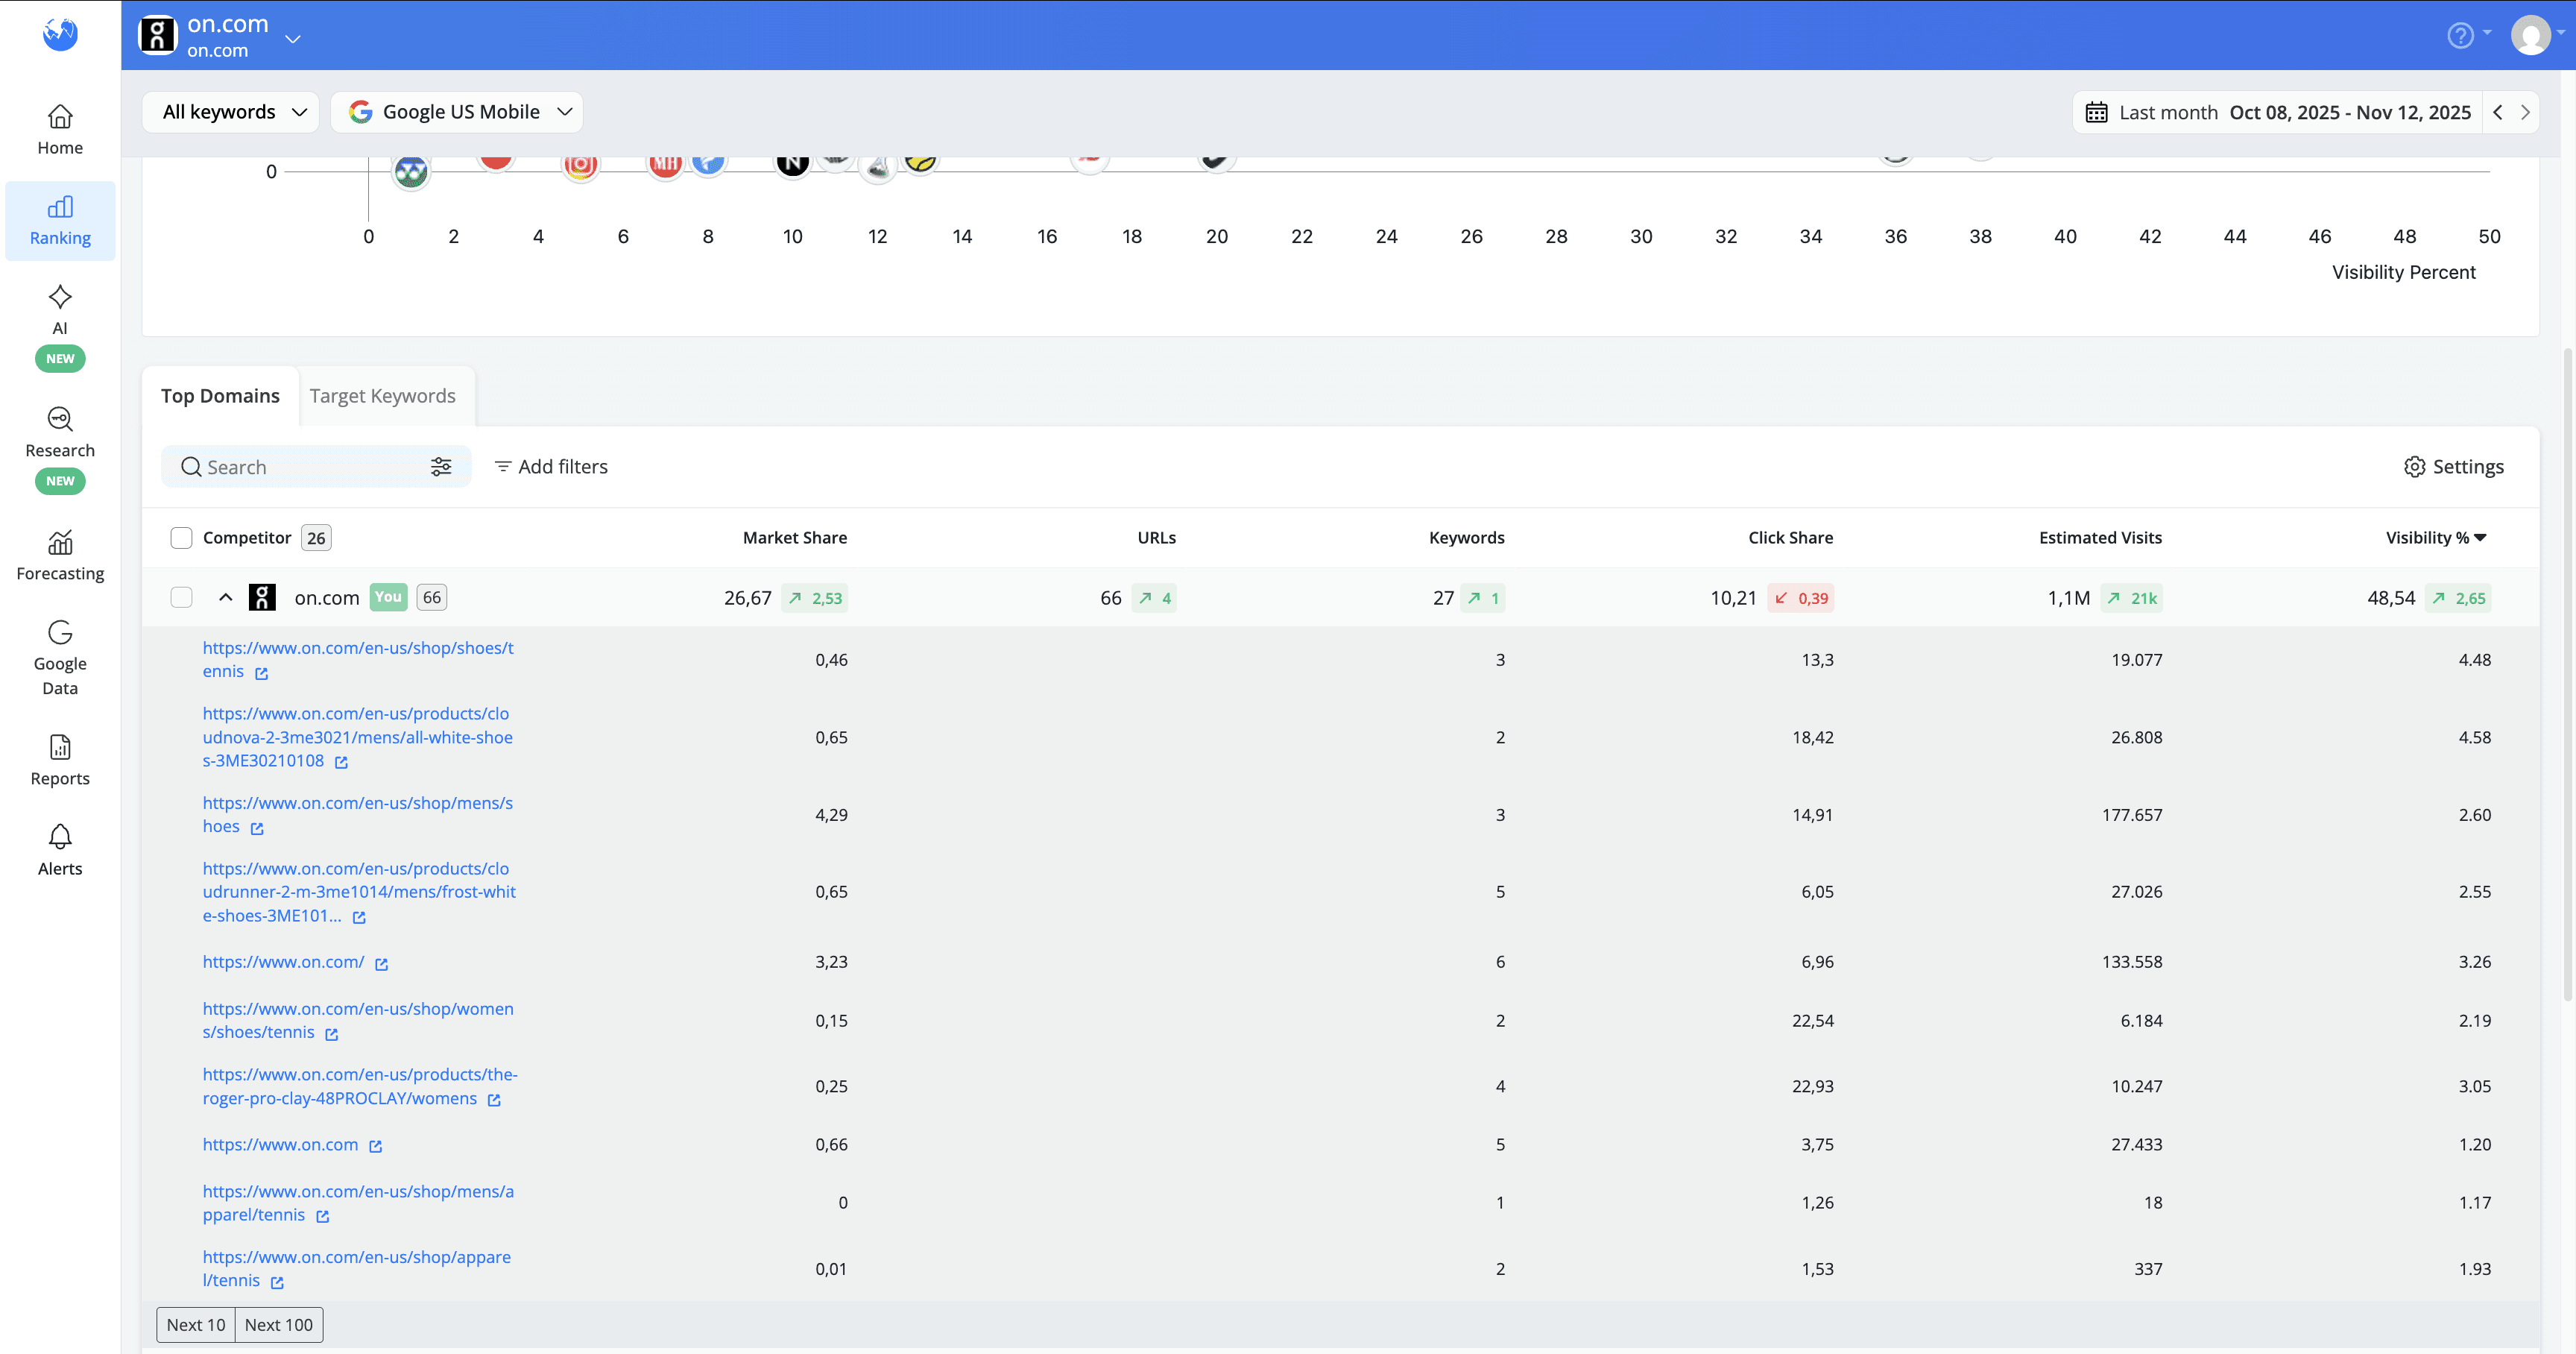Click the calendar icon beside Last month
Viewport: 2576px width, 1354px height.
pyautogui.click(x=2096, y=112)
